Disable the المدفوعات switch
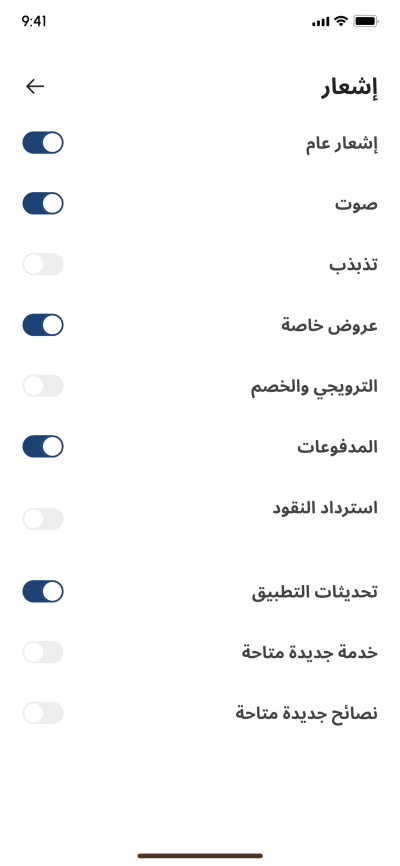The height and width of the screenshot is (866, 400). click(x=43, y=446)
